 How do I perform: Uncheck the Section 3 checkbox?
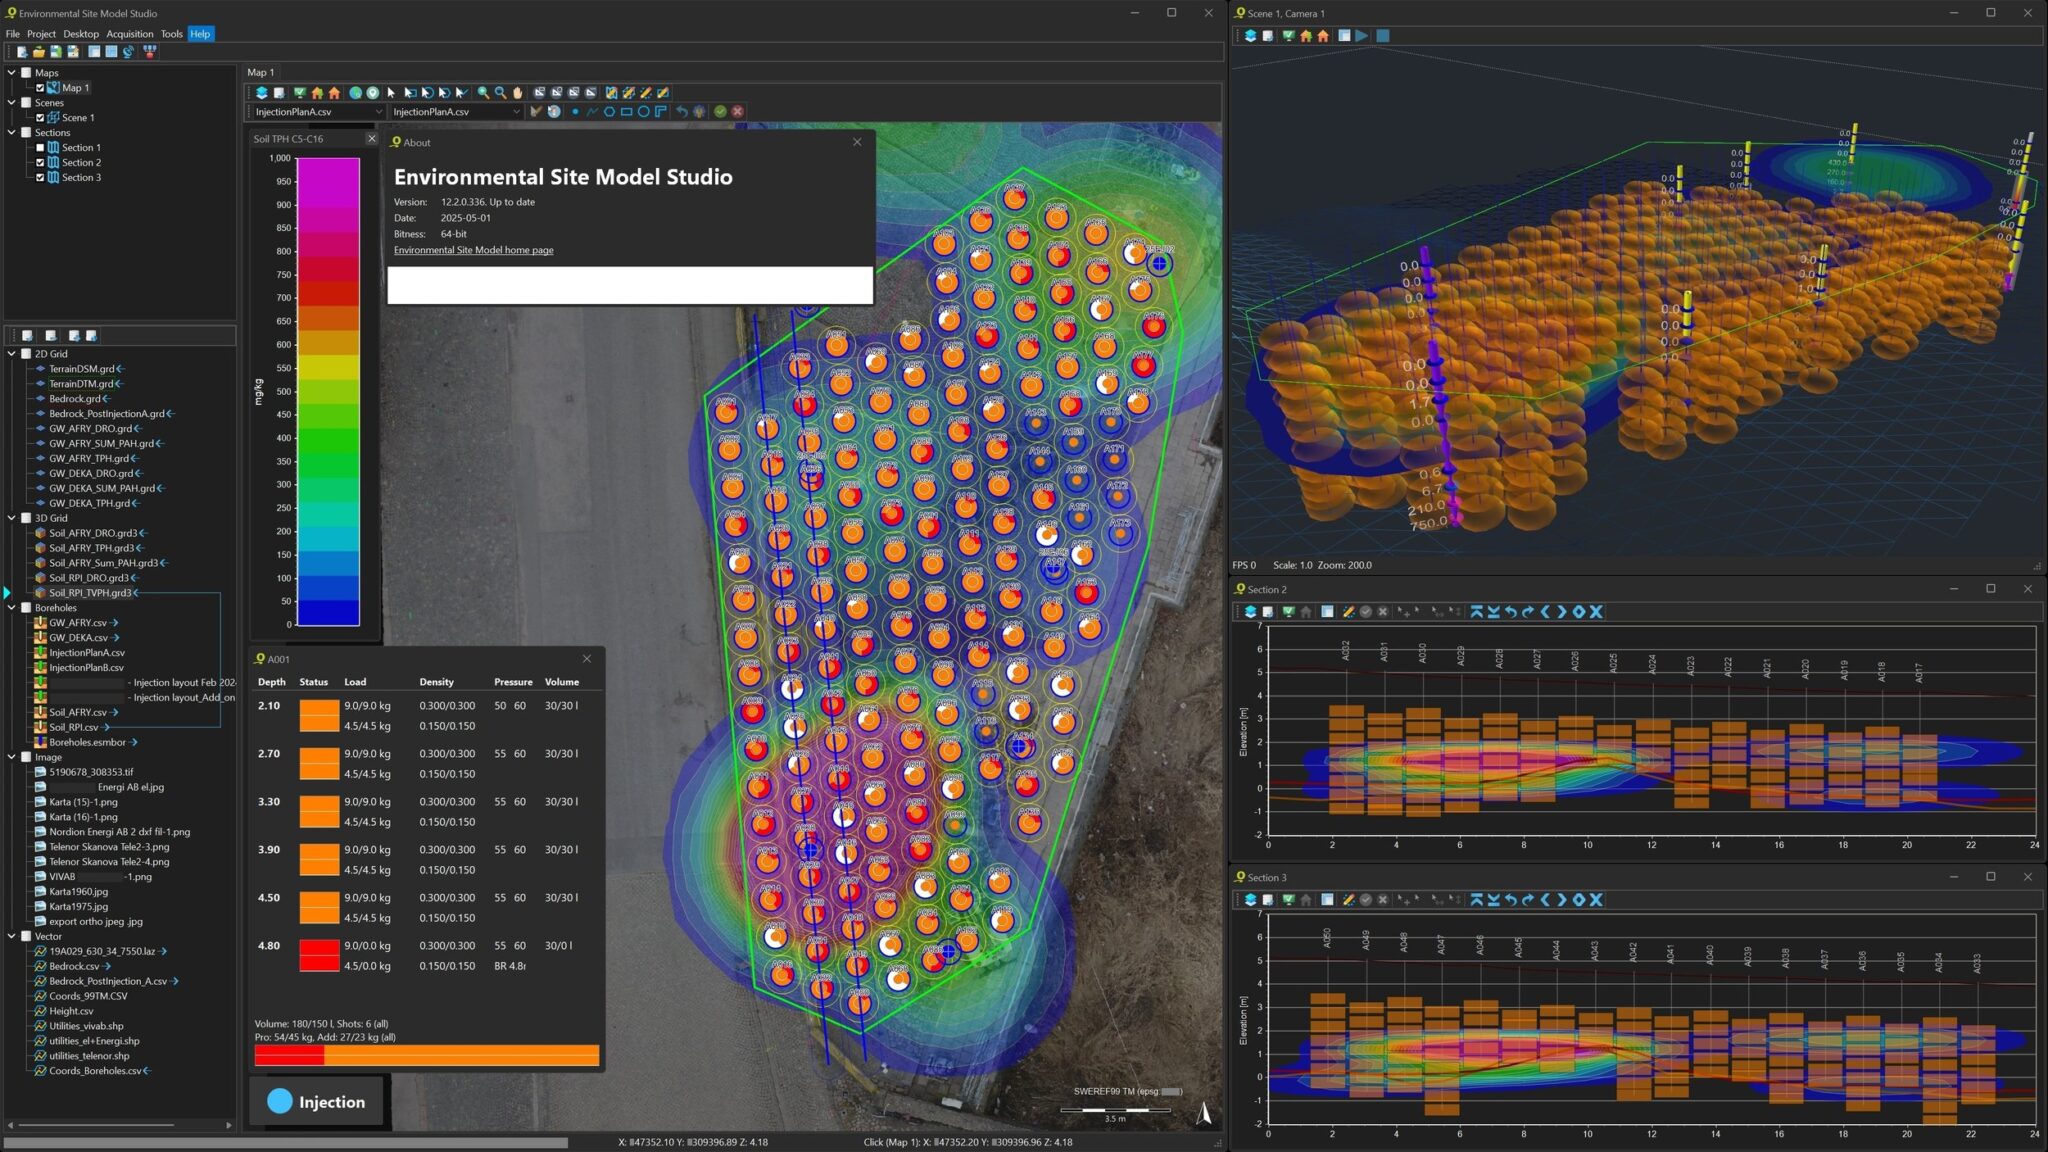tap(40, 178)
